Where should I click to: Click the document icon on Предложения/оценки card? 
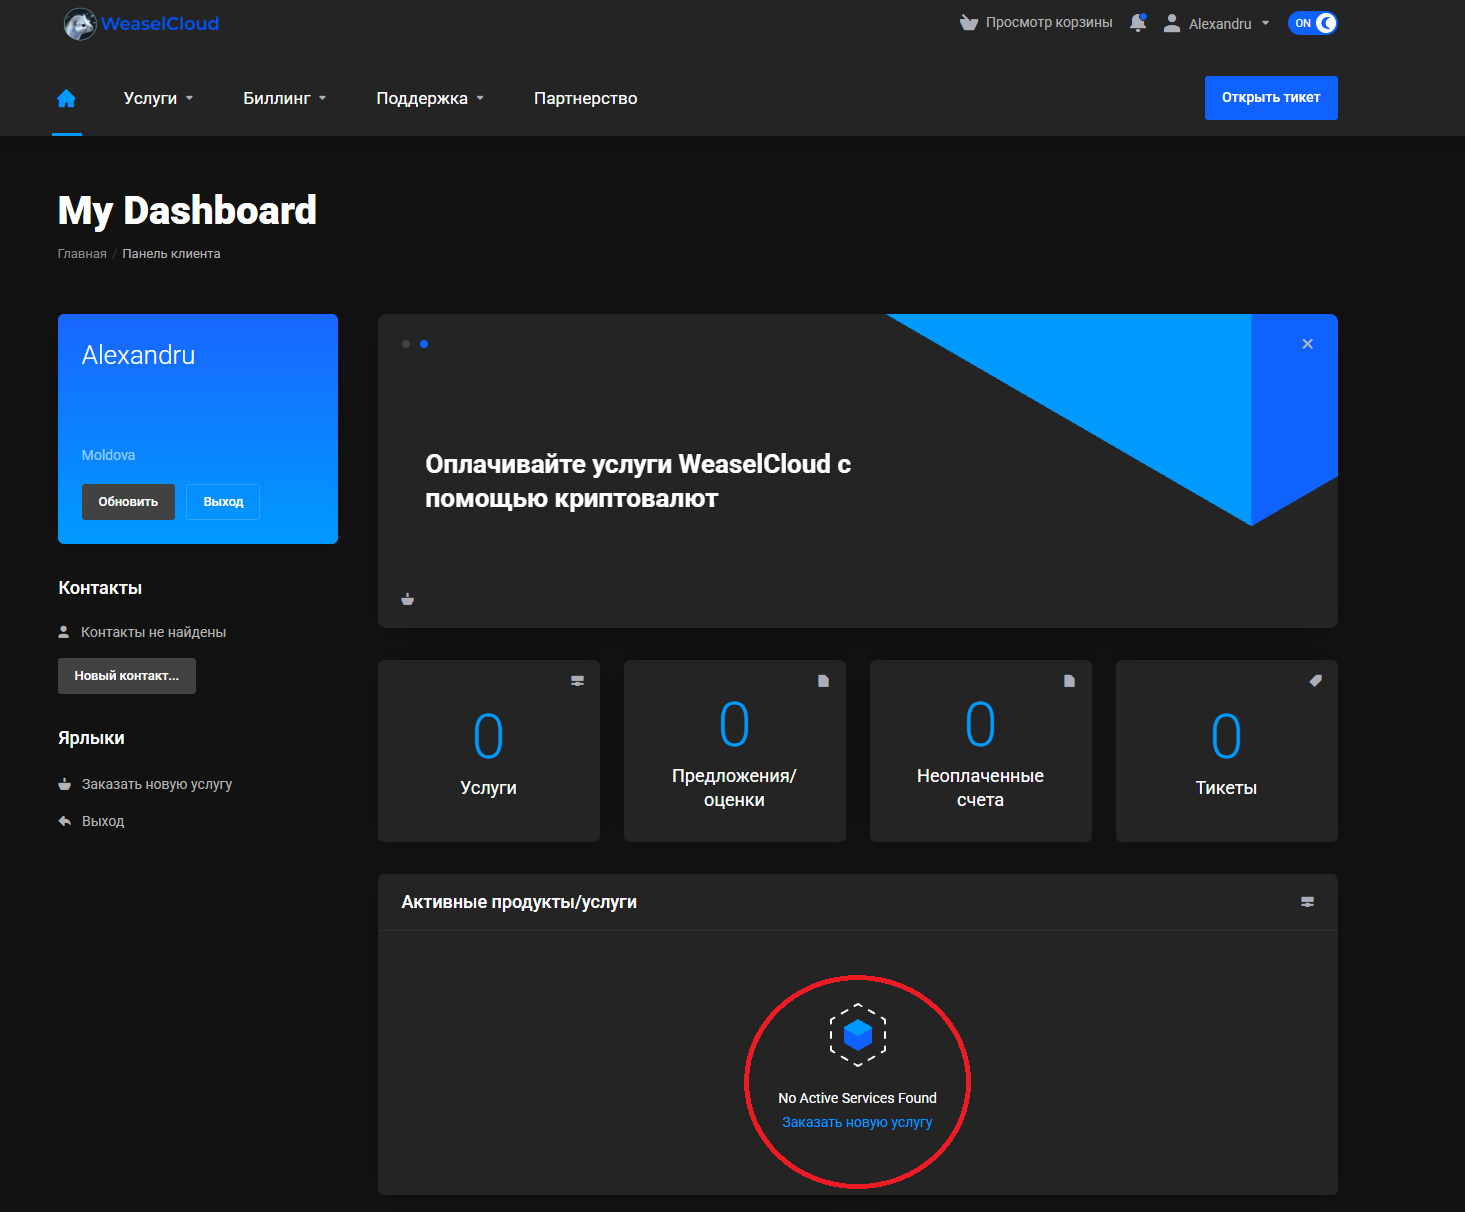823,681
